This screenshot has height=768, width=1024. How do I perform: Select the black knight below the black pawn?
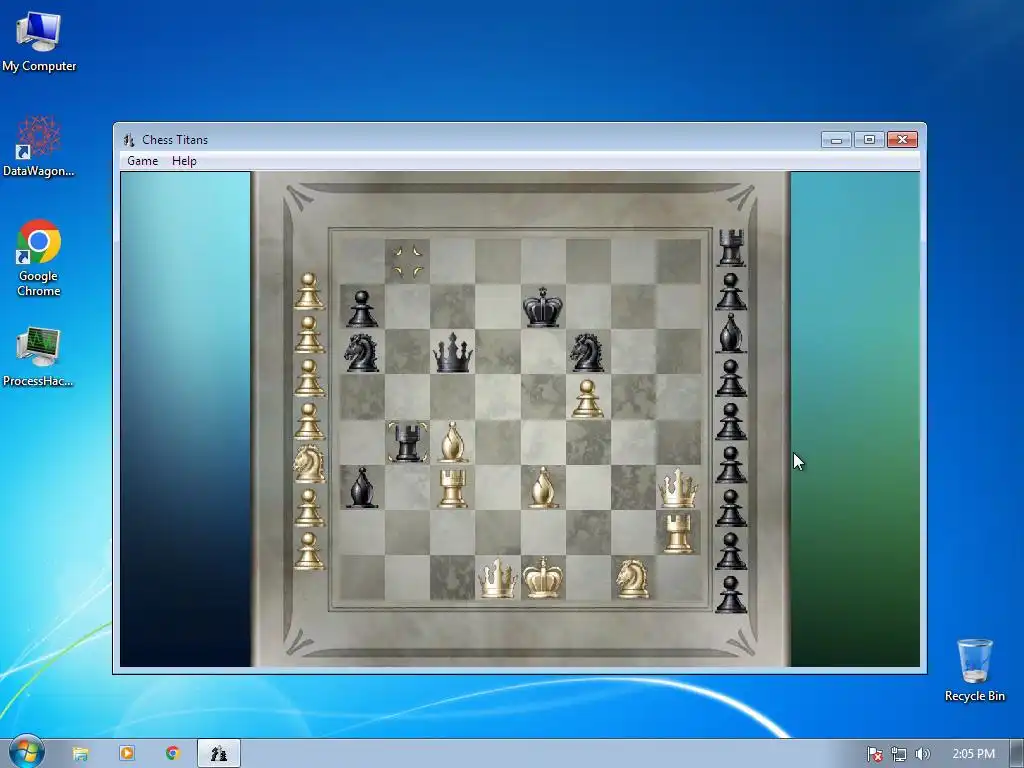point(362,353)
